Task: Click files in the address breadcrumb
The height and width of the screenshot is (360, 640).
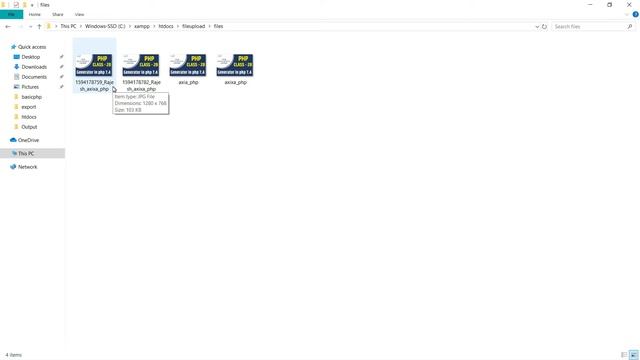Action: [x=218, y=26]
